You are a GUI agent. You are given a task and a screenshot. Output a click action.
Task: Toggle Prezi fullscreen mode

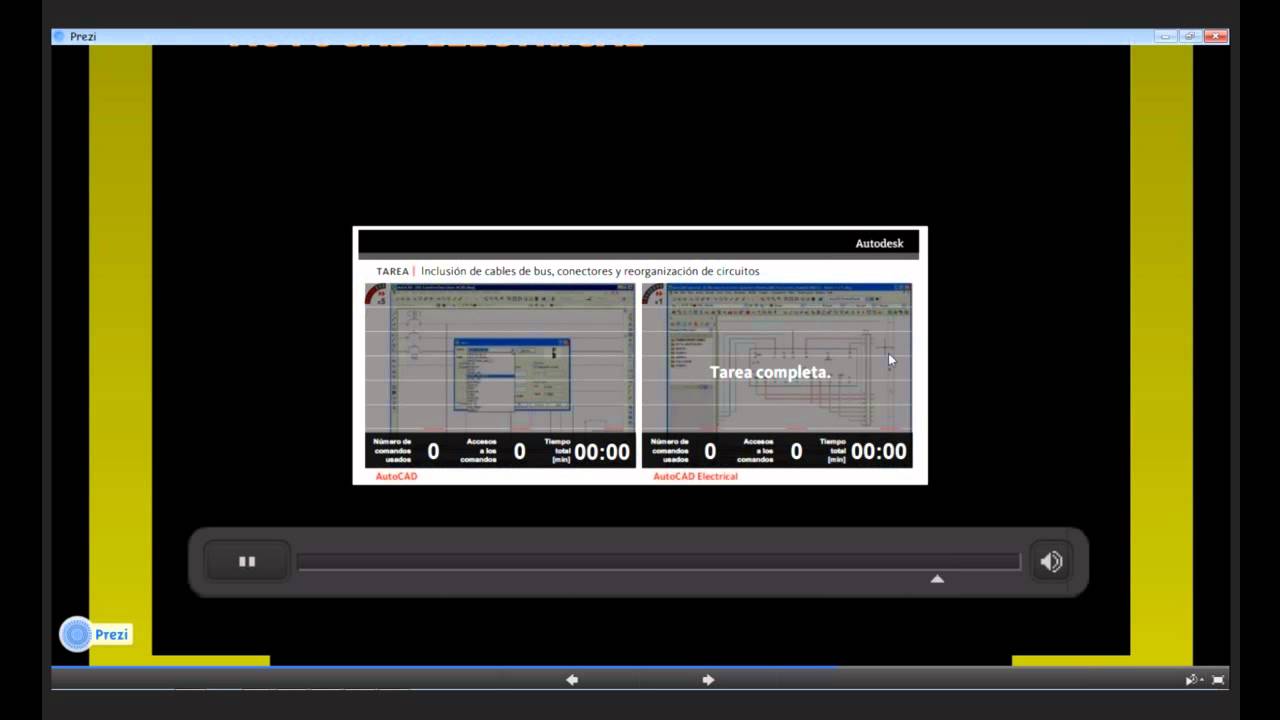1218,680
